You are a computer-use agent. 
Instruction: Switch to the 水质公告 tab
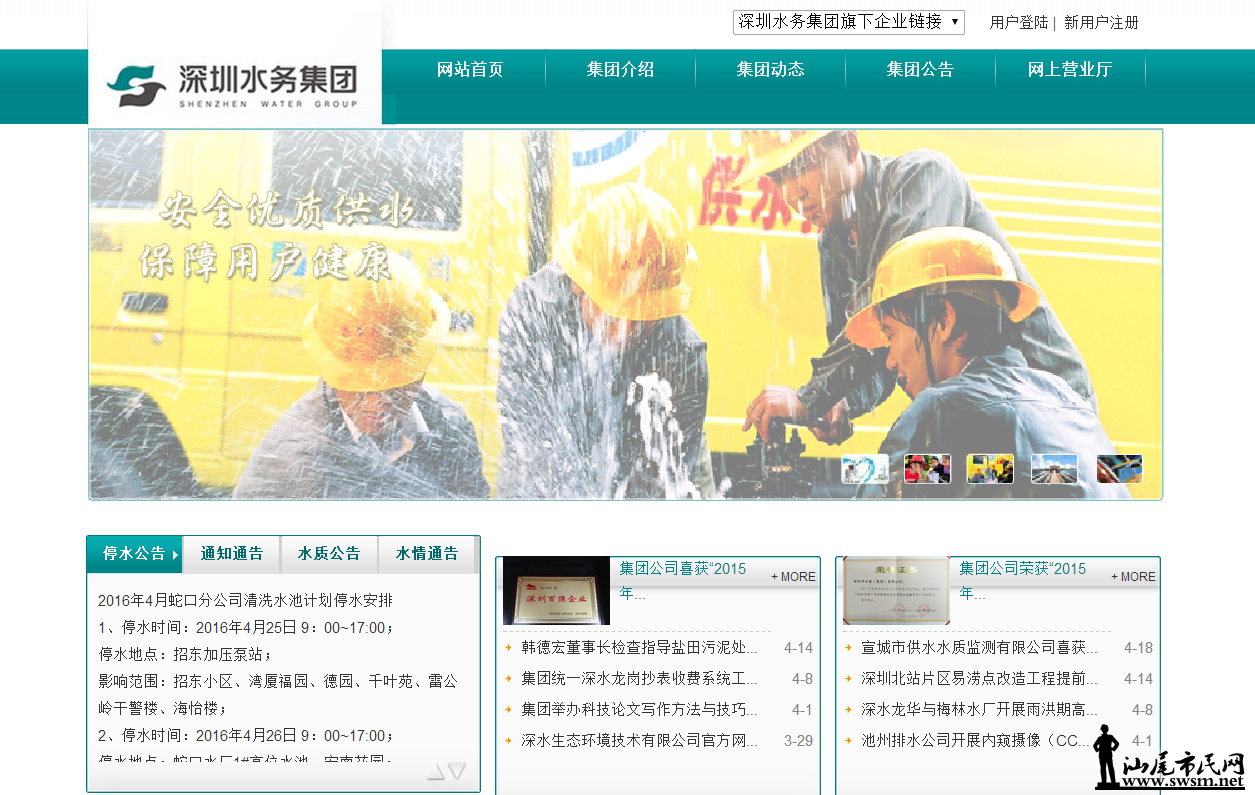(329, 554)
